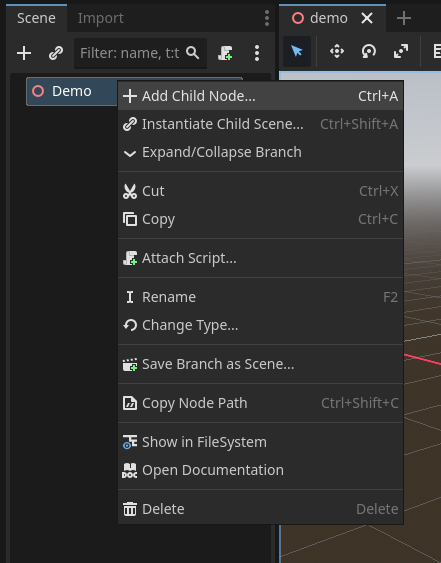Open the Scene dock options dots beside Import tab

point(267,18)
